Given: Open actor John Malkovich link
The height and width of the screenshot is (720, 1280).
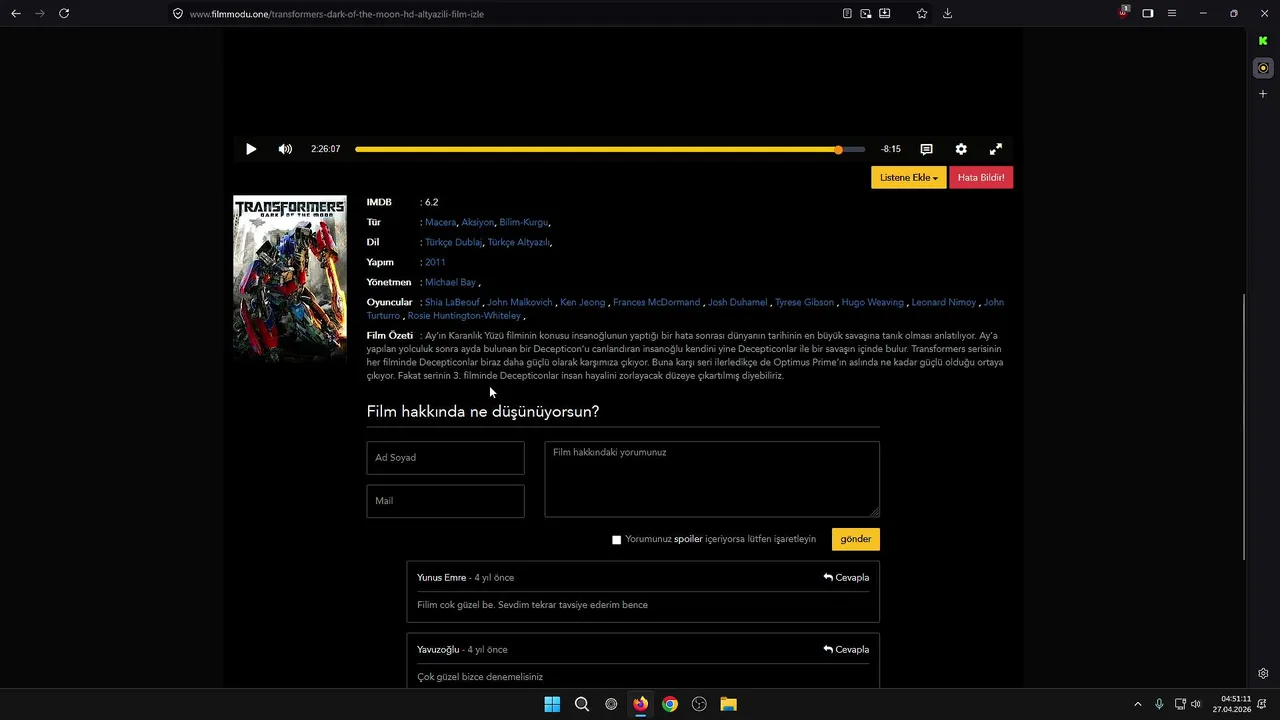Looking at the screenshot, I should click(x=520, y=302).
